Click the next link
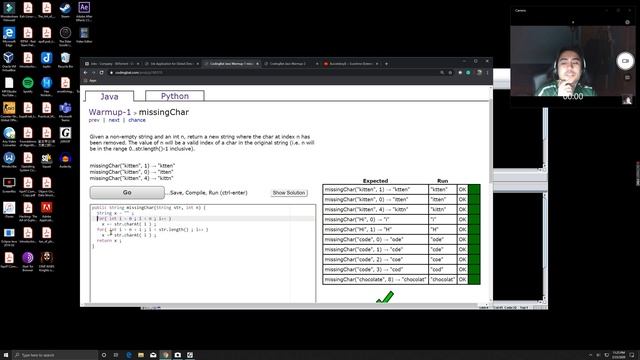 pos(114,120)
